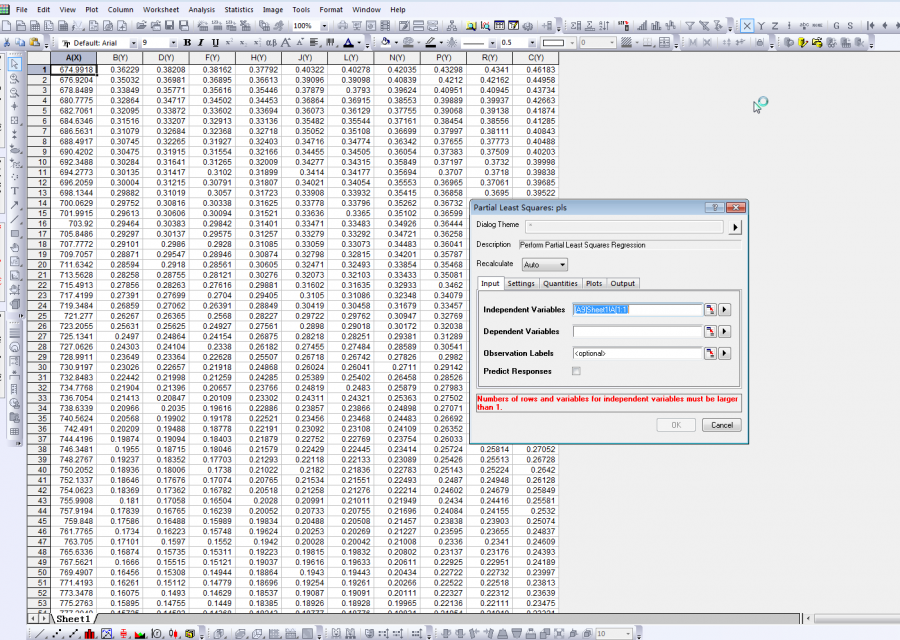Choose the Zoom In tool
Screen dimensions: 900x640
[15, 77]
